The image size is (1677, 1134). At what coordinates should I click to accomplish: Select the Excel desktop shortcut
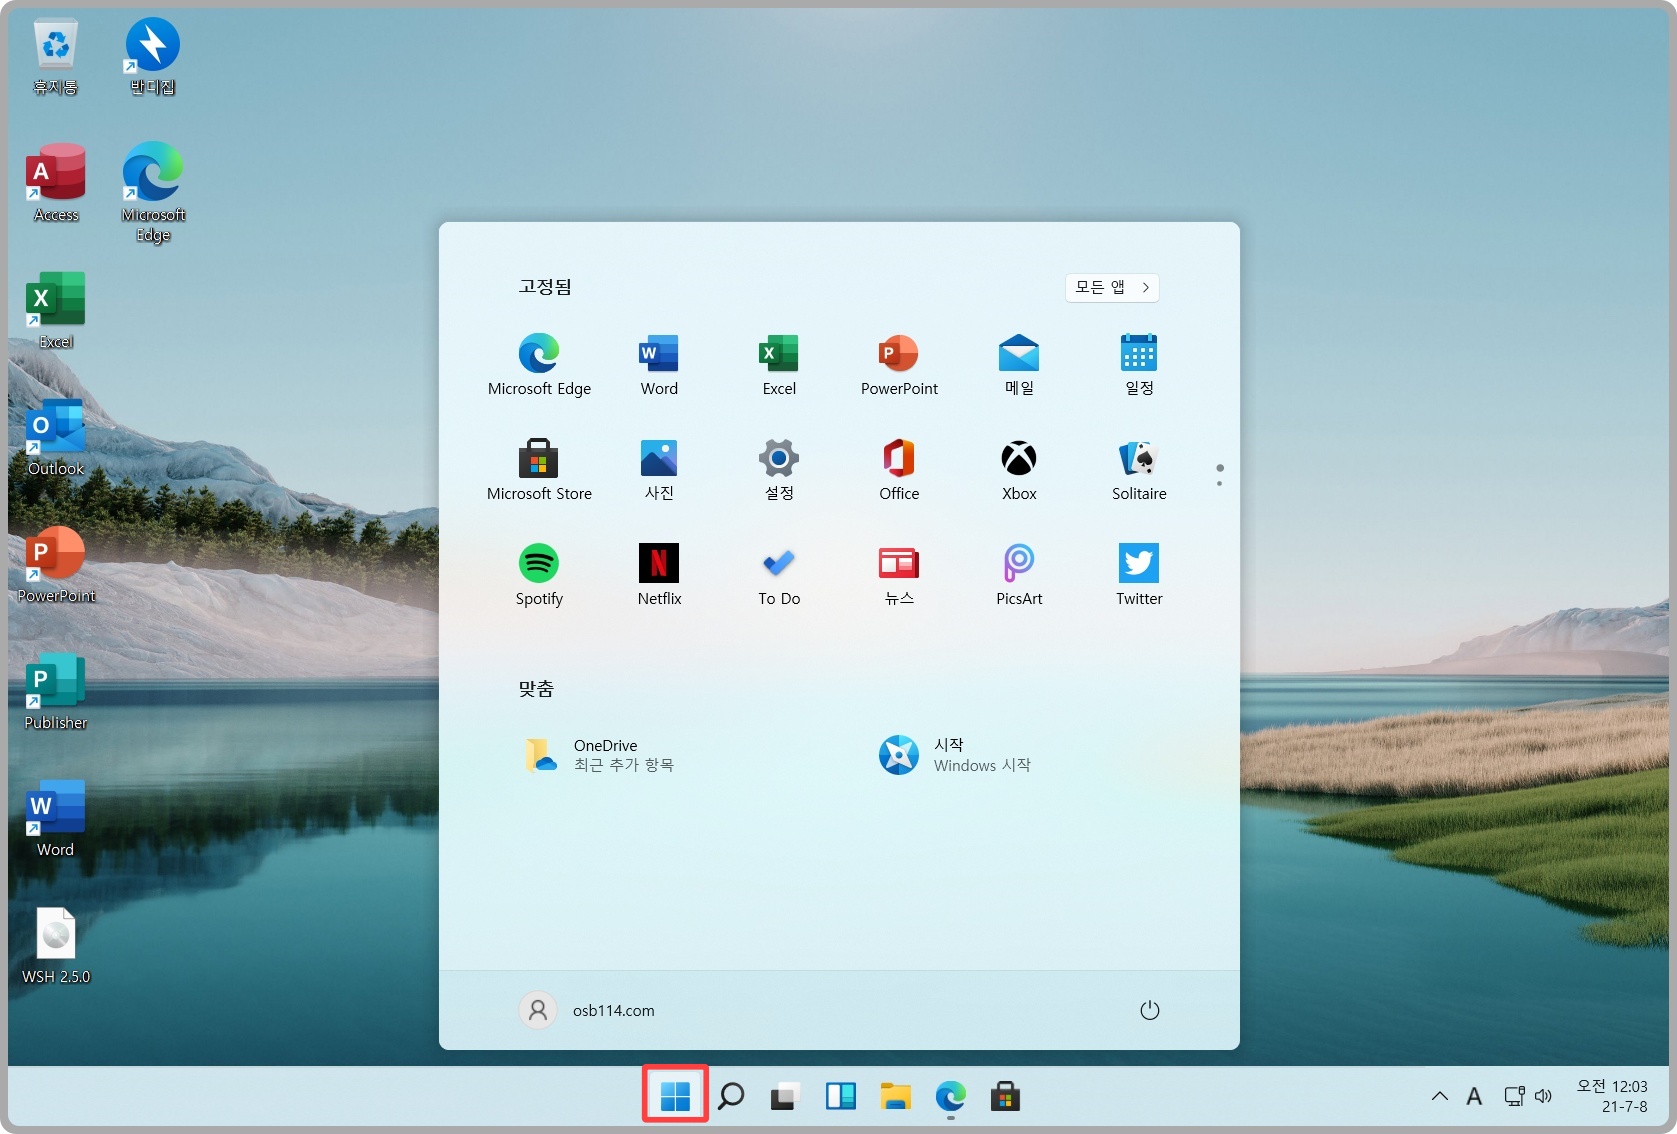tap(56, 310)
